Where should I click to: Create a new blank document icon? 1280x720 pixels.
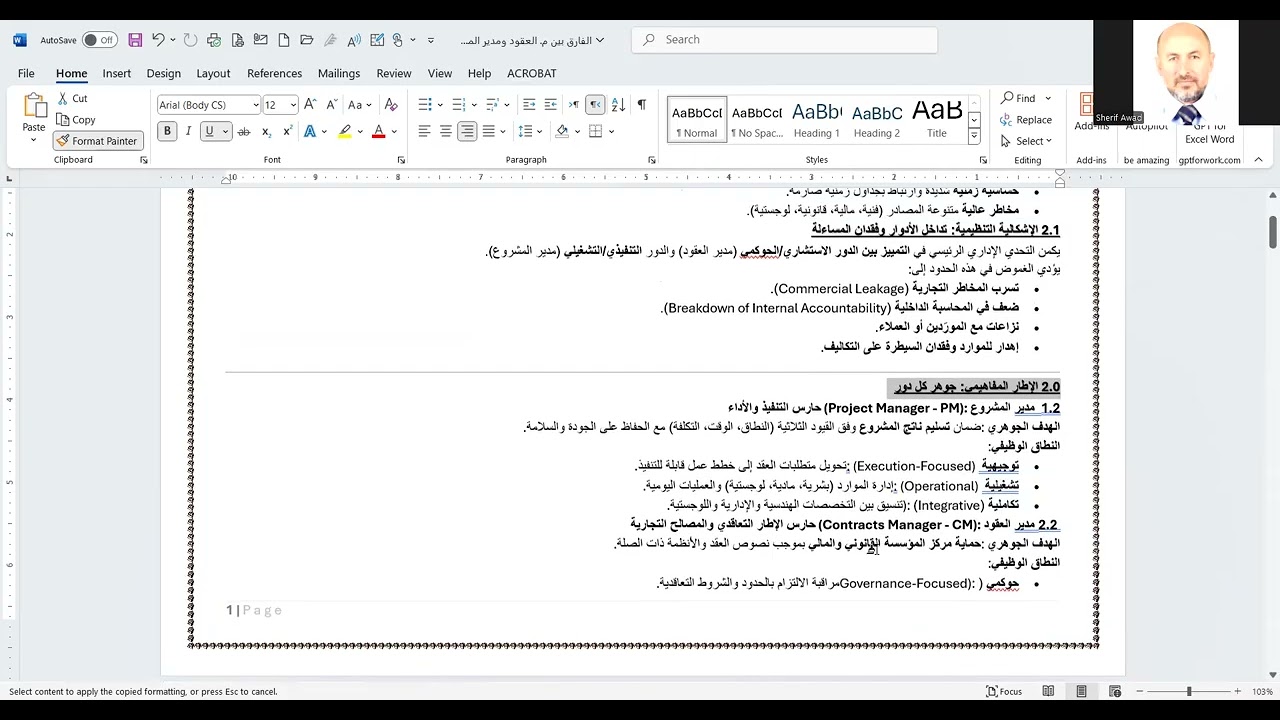(x=284, y=40)
